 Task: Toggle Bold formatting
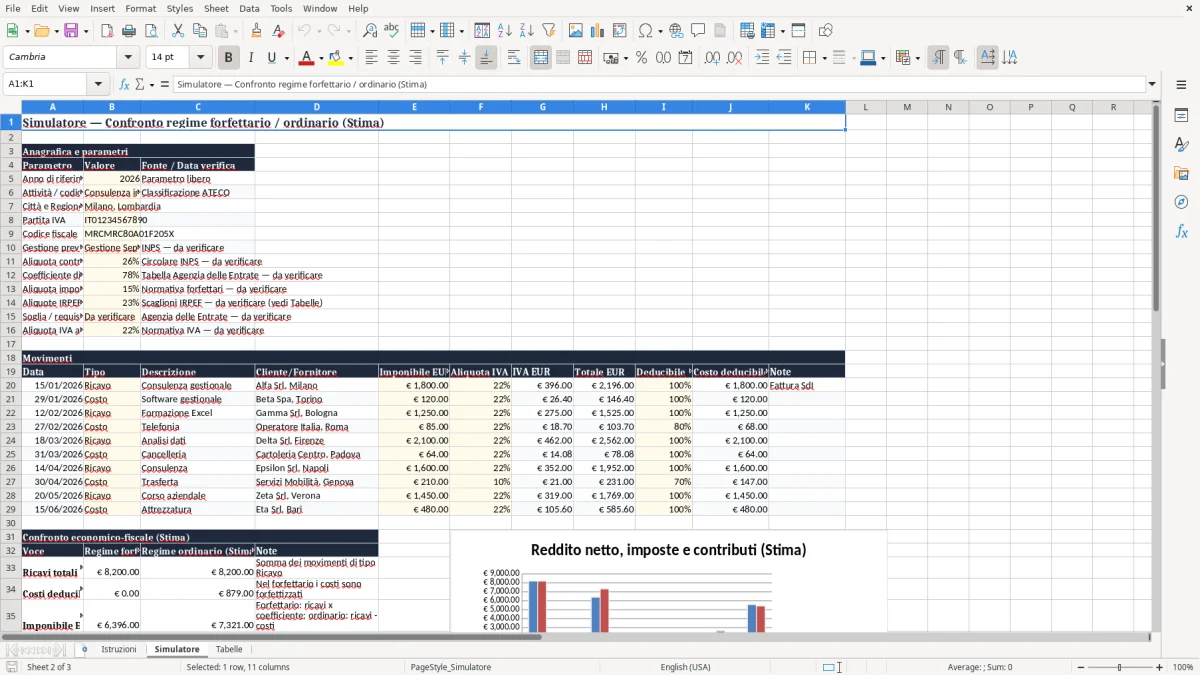228,58
